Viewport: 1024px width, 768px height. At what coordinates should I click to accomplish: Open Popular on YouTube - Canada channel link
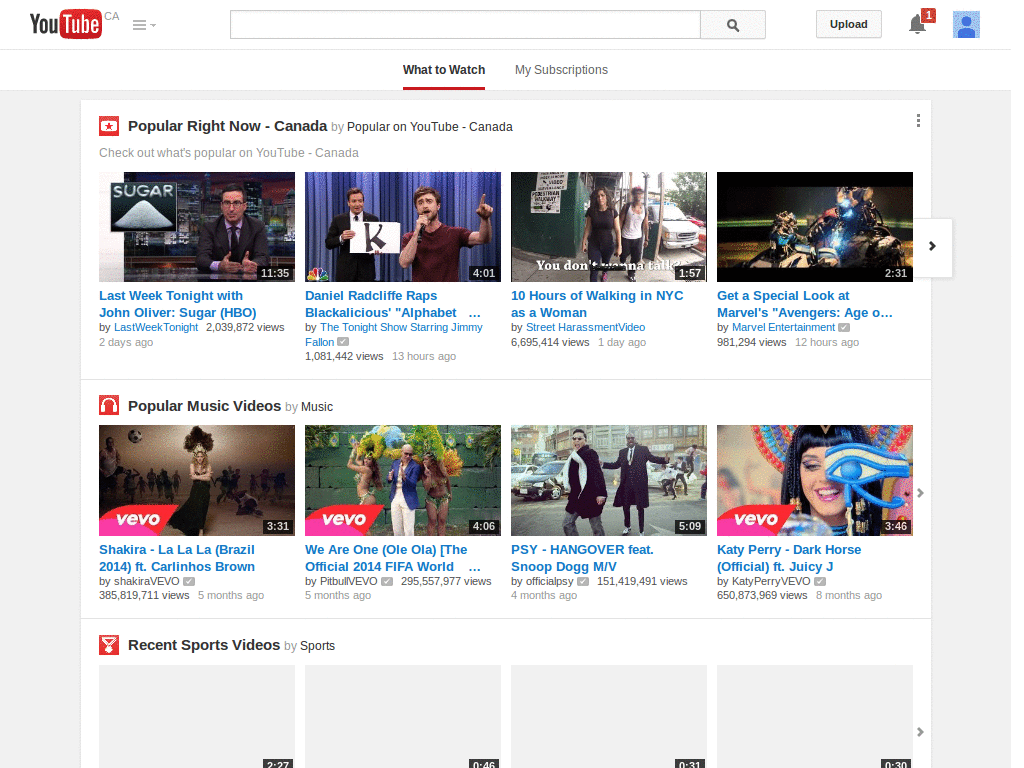pos(430,127)
